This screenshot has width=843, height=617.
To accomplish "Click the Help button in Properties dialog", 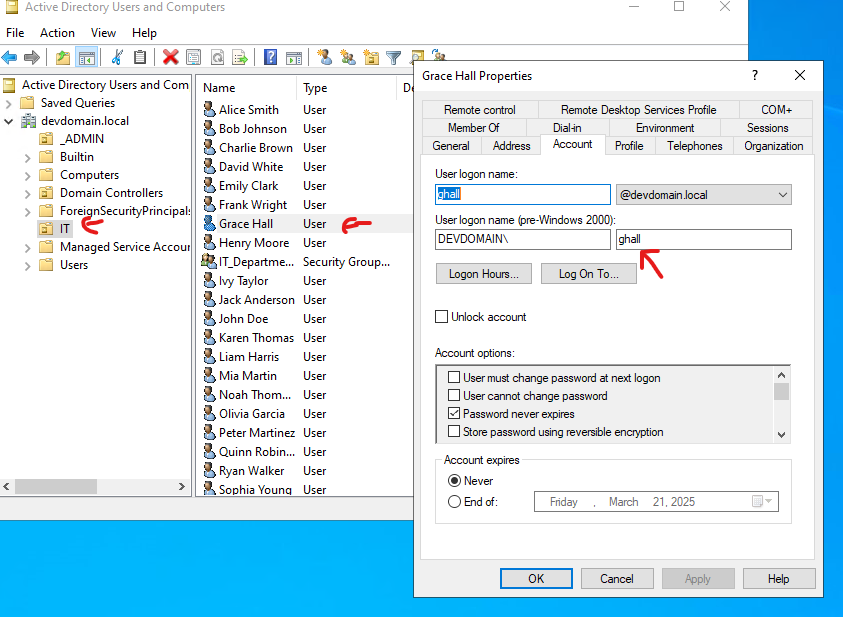I will 778,578.
